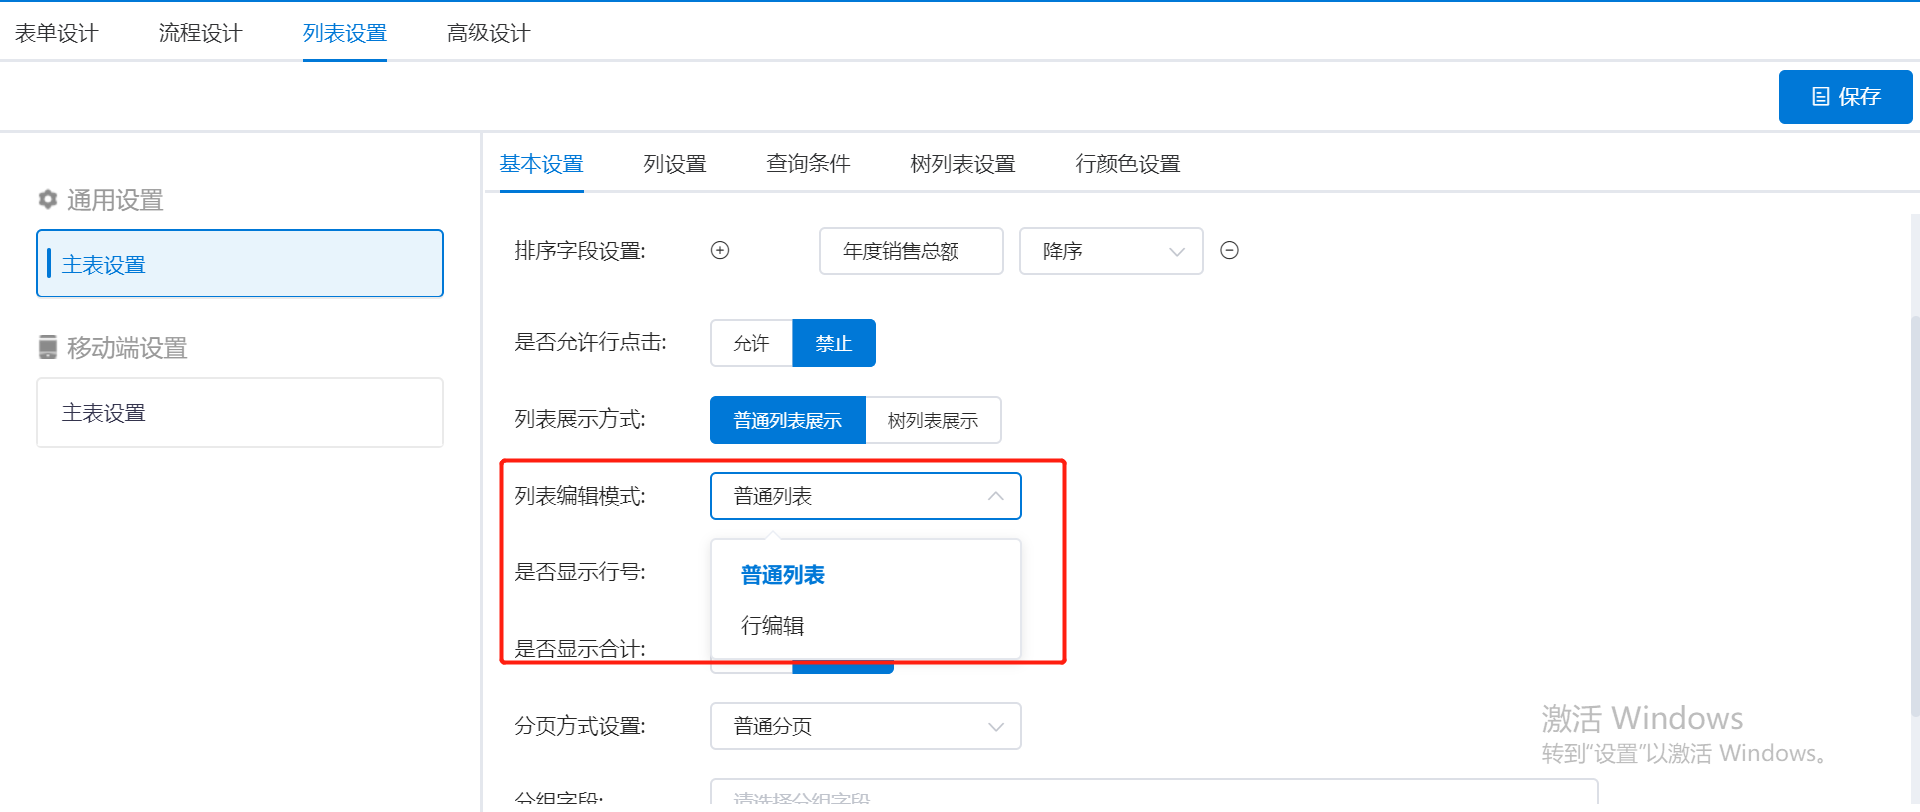Switch to the 列表设置 tab
Viewport: 1920px width, 812px height.
(345, 33)
